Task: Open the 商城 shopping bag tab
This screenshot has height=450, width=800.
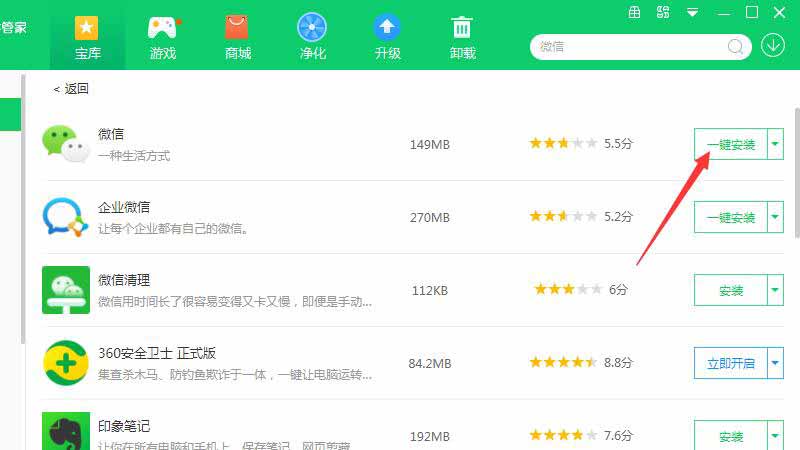Action: coord(237,37)
